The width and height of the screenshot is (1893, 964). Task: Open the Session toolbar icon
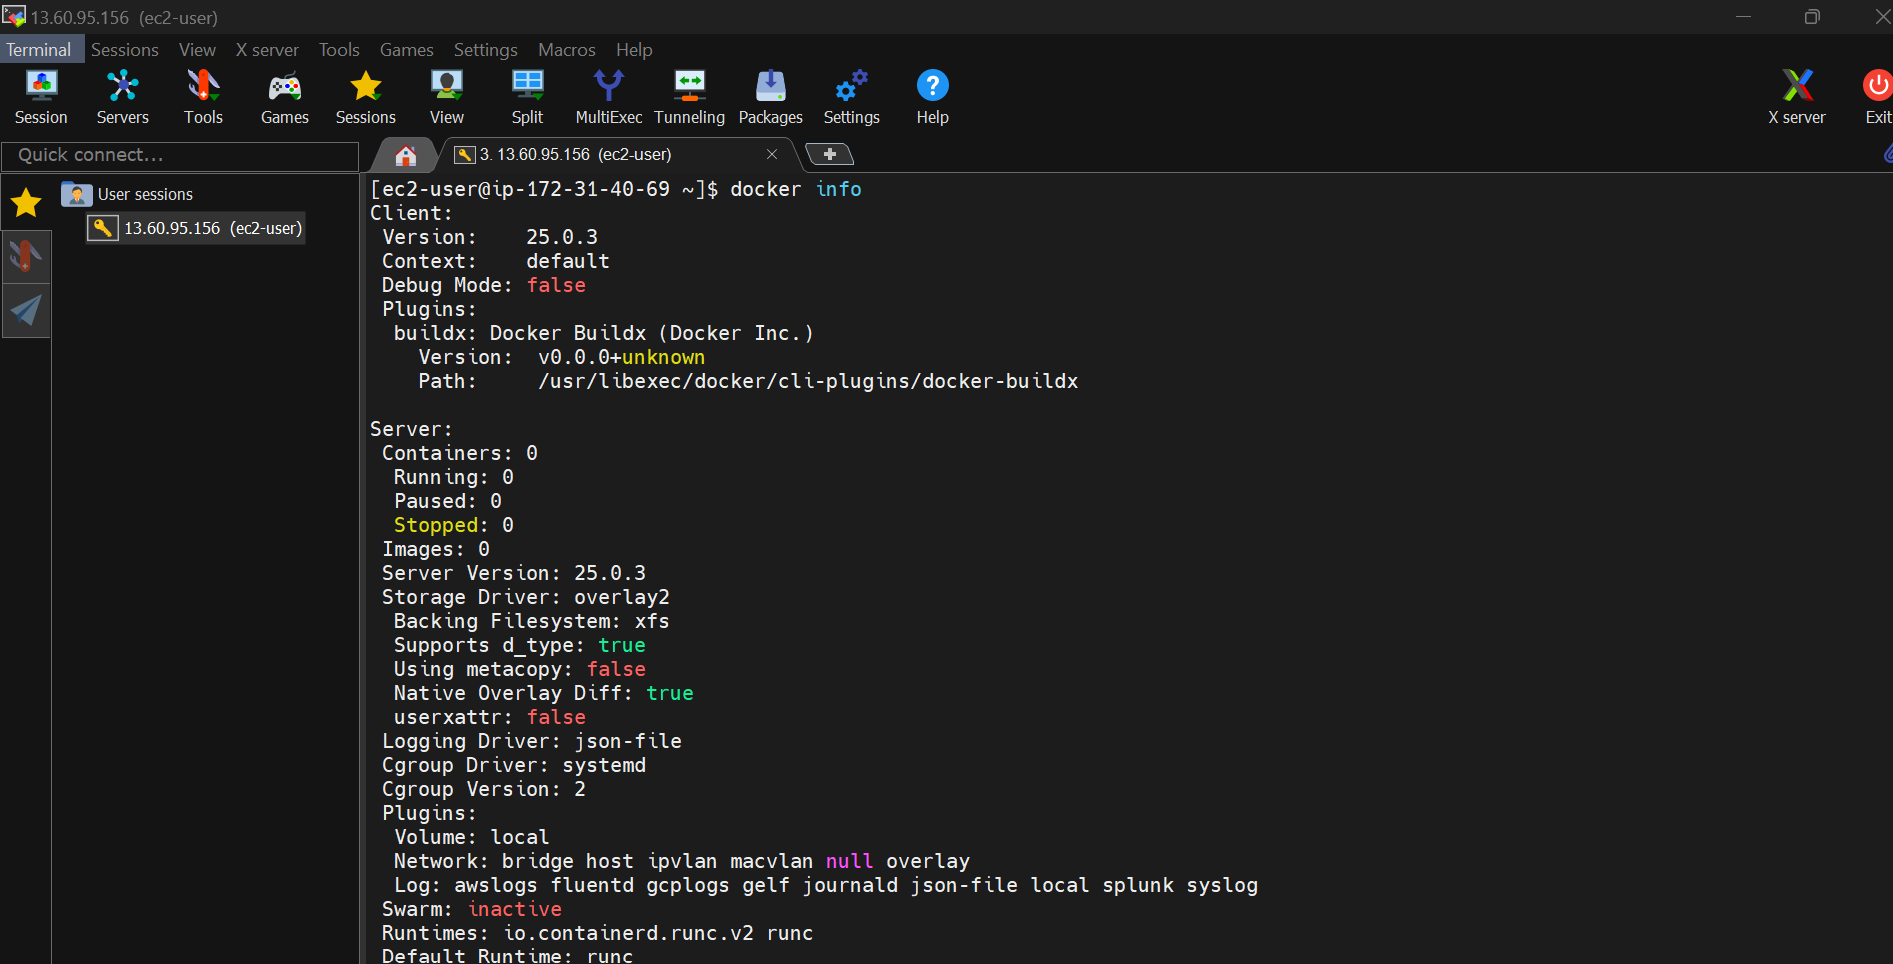pos(41,97)
